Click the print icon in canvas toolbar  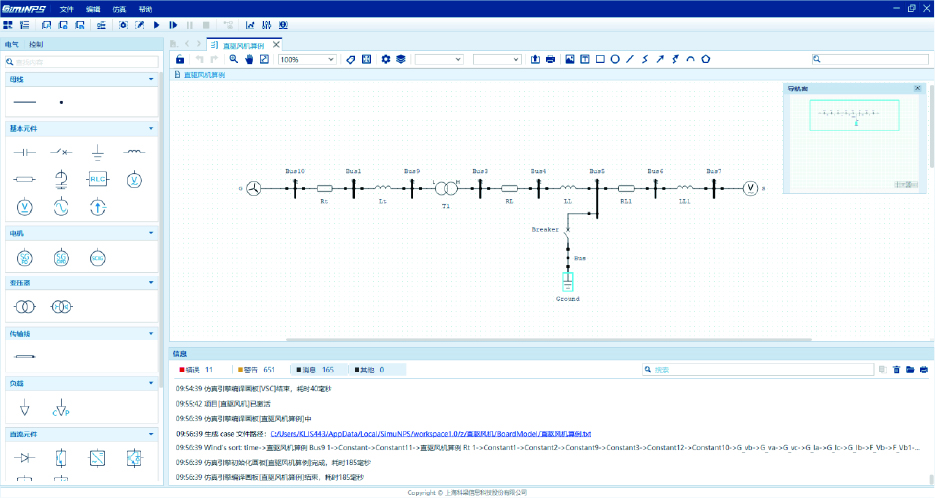point(550,60)
